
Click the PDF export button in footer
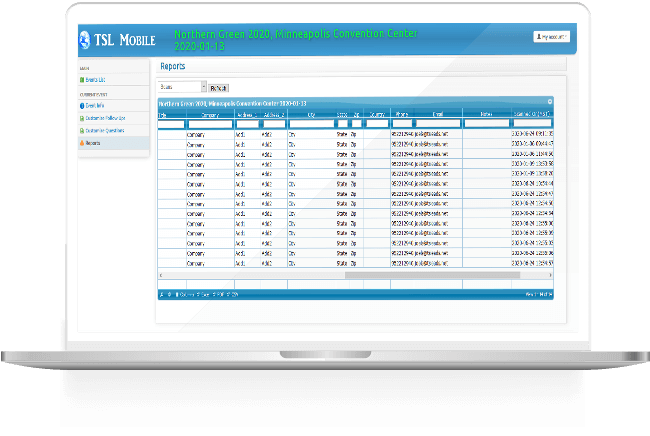(219, 294)
